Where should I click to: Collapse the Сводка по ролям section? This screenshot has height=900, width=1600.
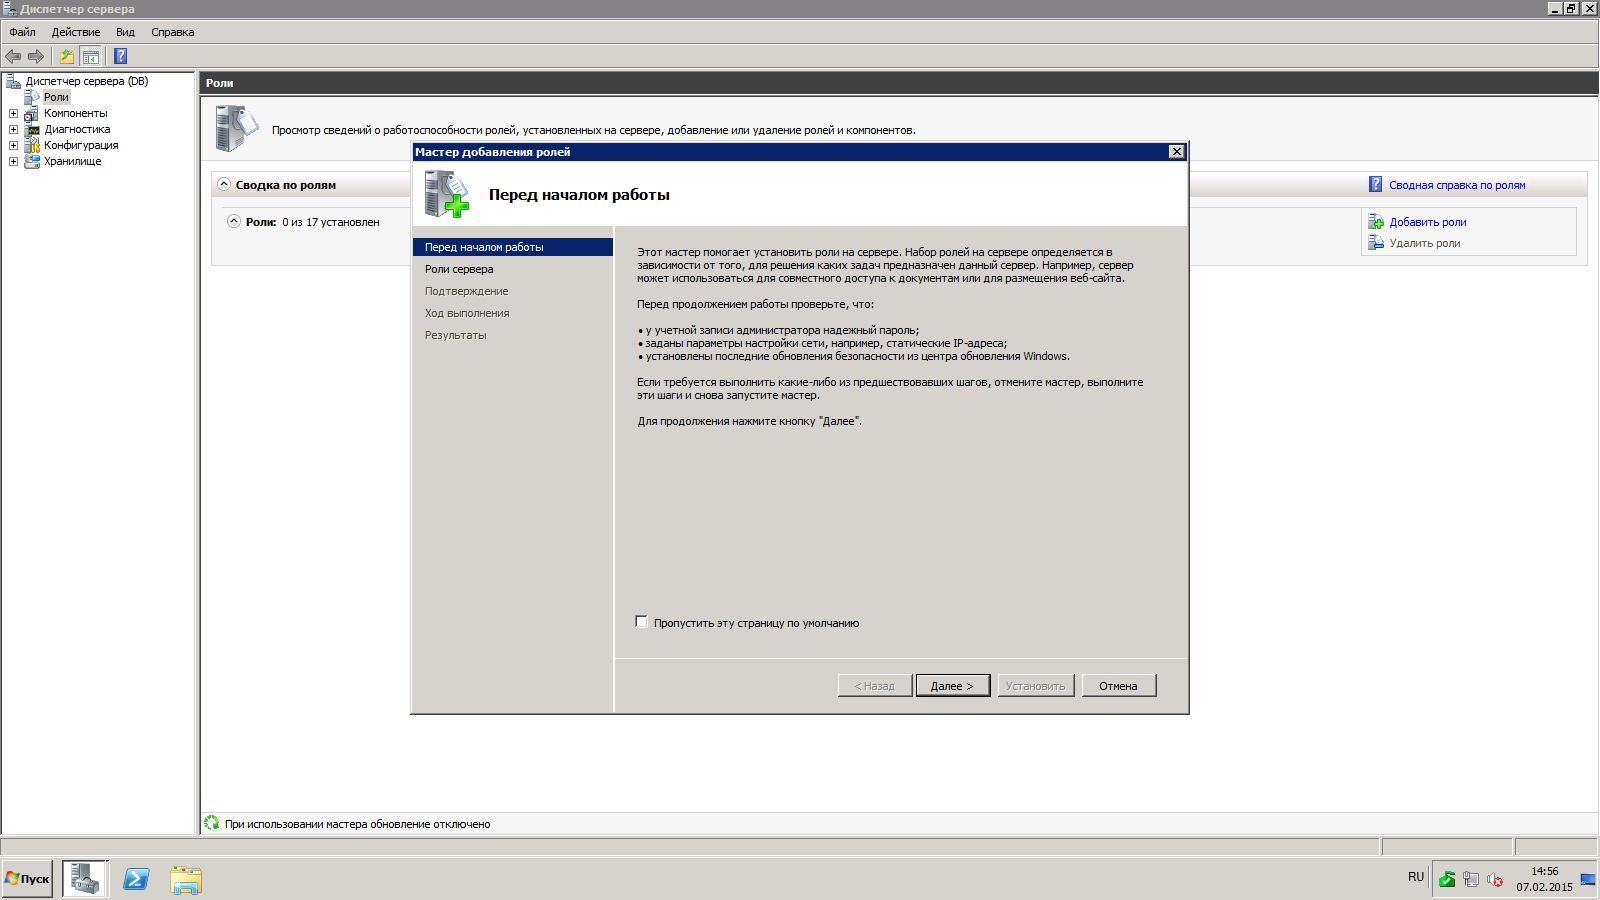pos(224,184)
